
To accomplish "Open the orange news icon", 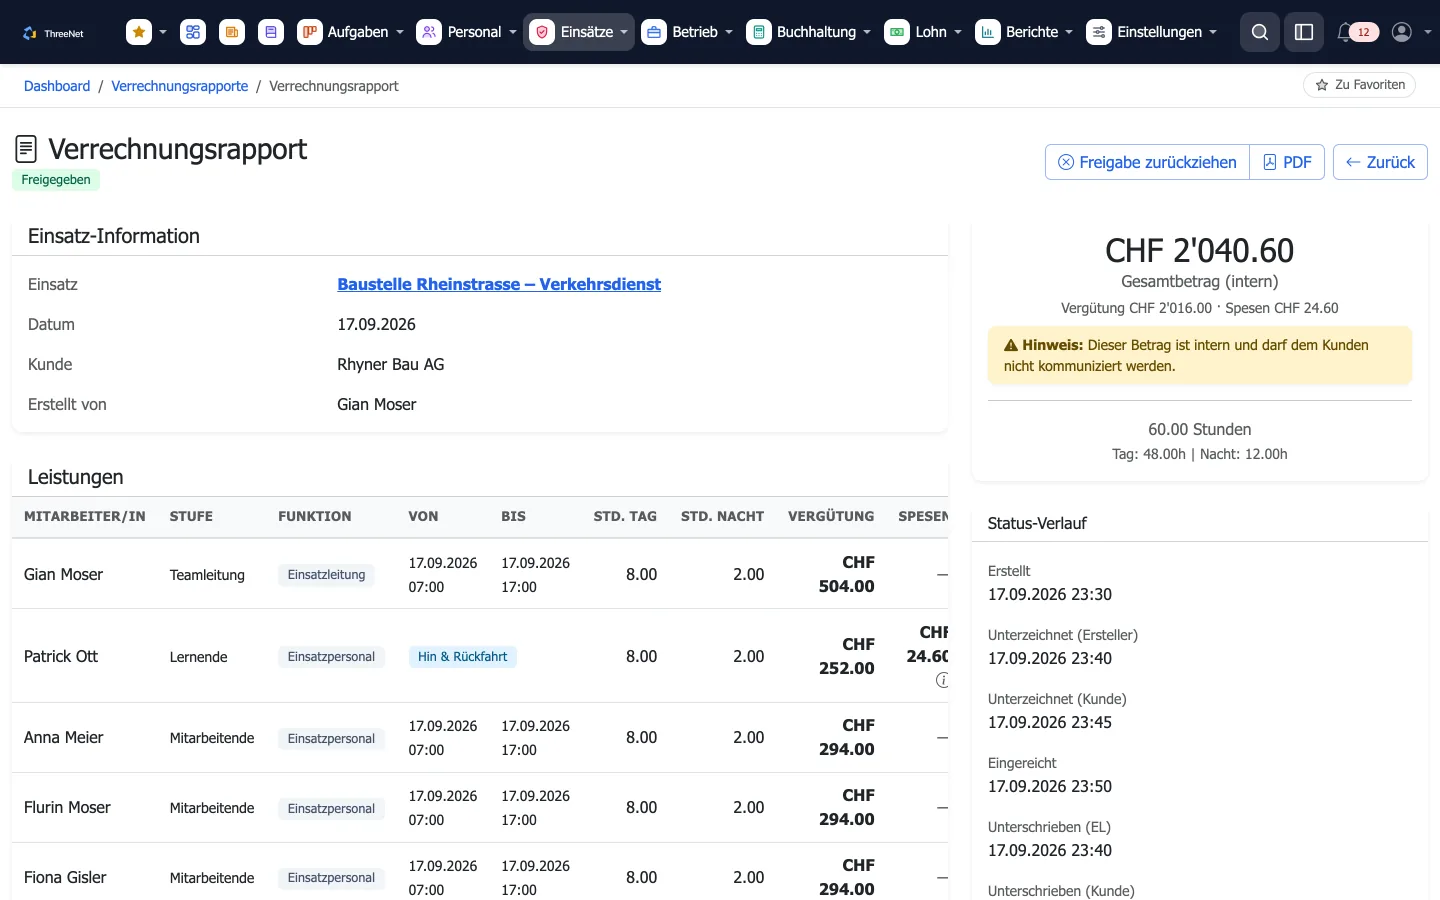I will point(232,32).
